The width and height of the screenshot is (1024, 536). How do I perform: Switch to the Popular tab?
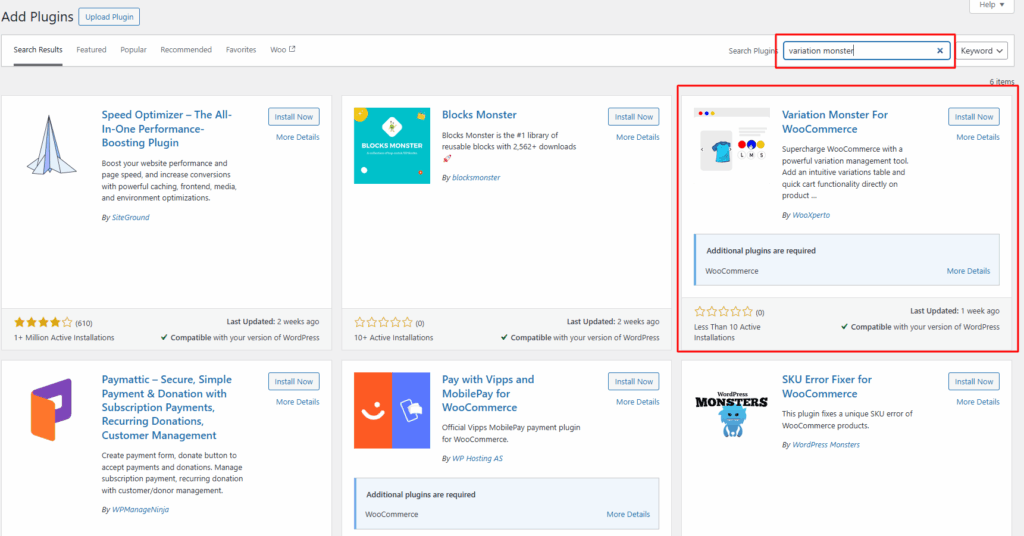coord(133,50)
